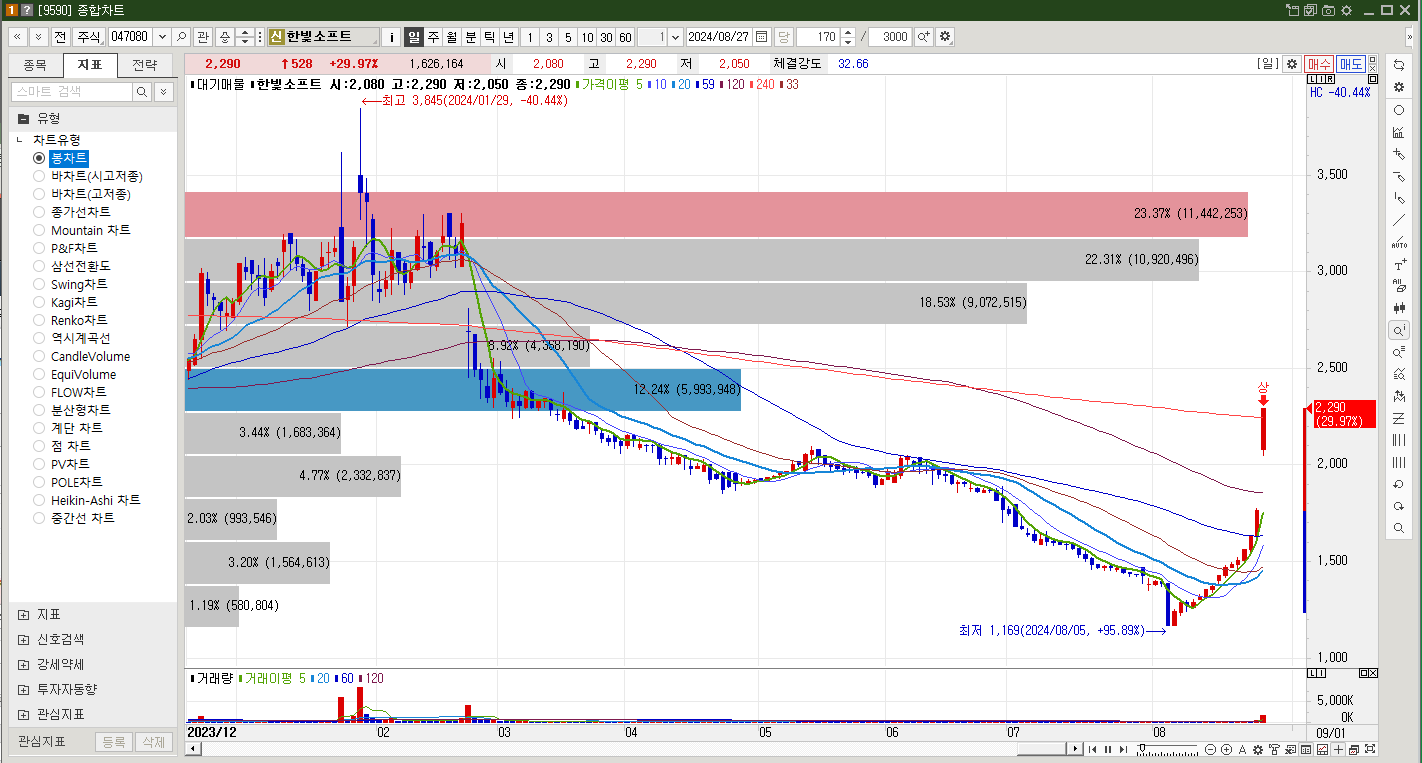Click the candle count field showing 170
1422x763 pixels.
(x=818, y=36)
